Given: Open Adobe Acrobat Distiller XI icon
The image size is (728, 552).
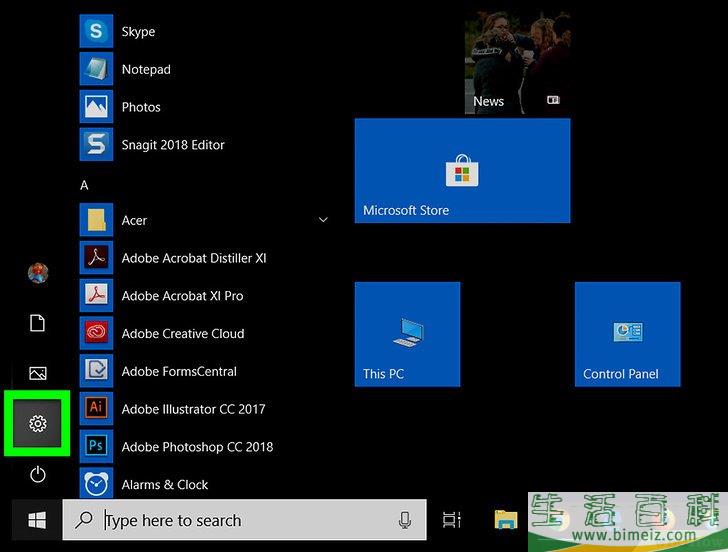Looking at the screenshot, I should click(96, 258).
